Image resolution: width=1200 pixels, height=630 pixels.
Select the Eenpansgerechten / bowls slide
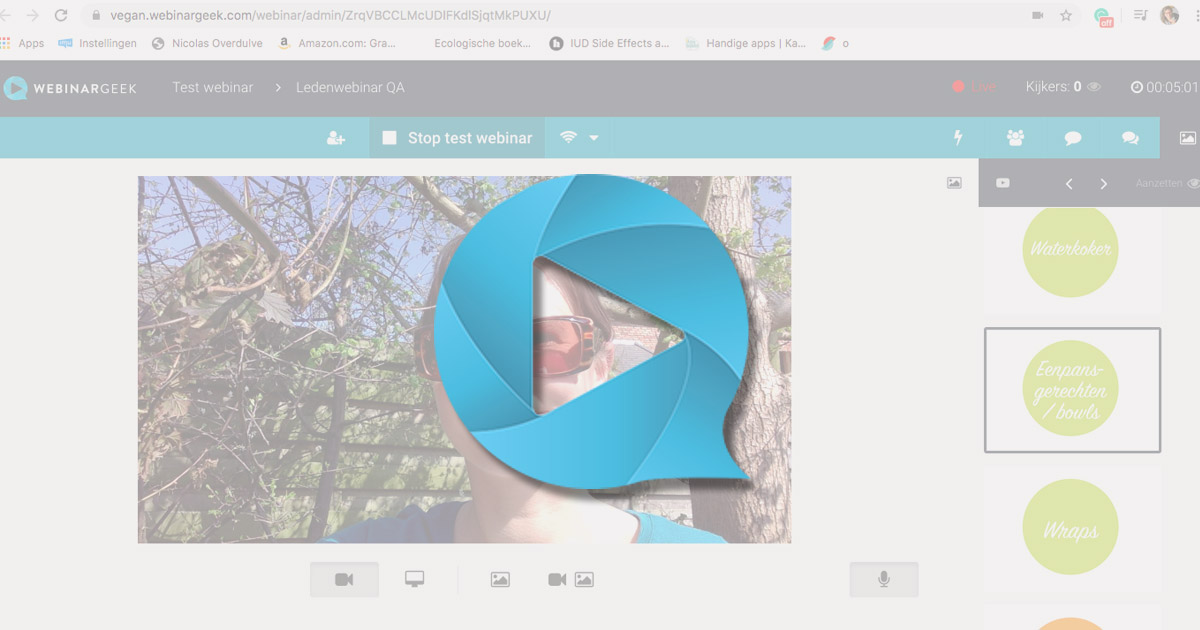tap(1072, 390)
